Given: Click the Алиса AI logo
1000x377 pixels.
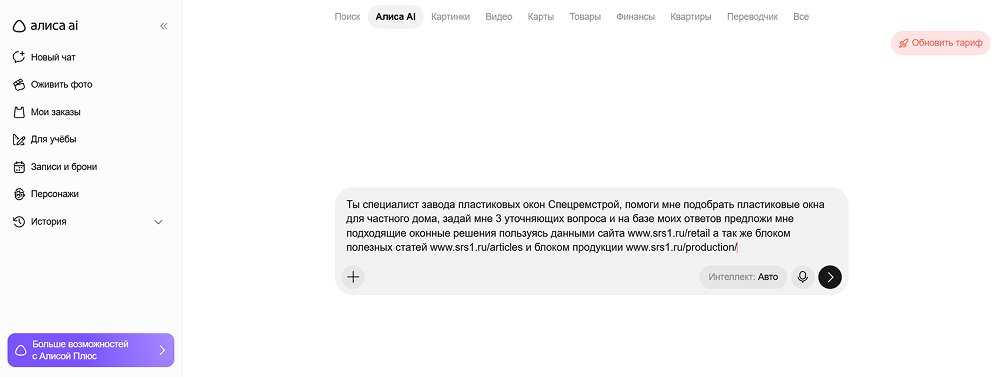Looking at the screenshot, I should pos(45,26).
